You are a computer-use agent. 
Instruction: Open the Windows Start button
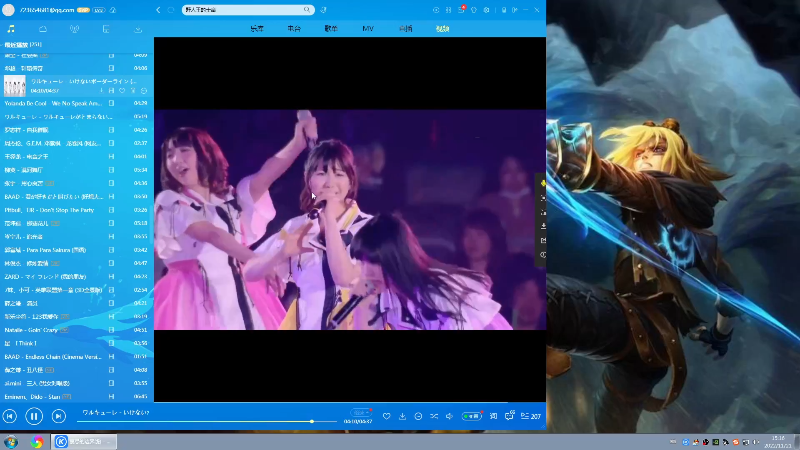[x=11, y=442]
